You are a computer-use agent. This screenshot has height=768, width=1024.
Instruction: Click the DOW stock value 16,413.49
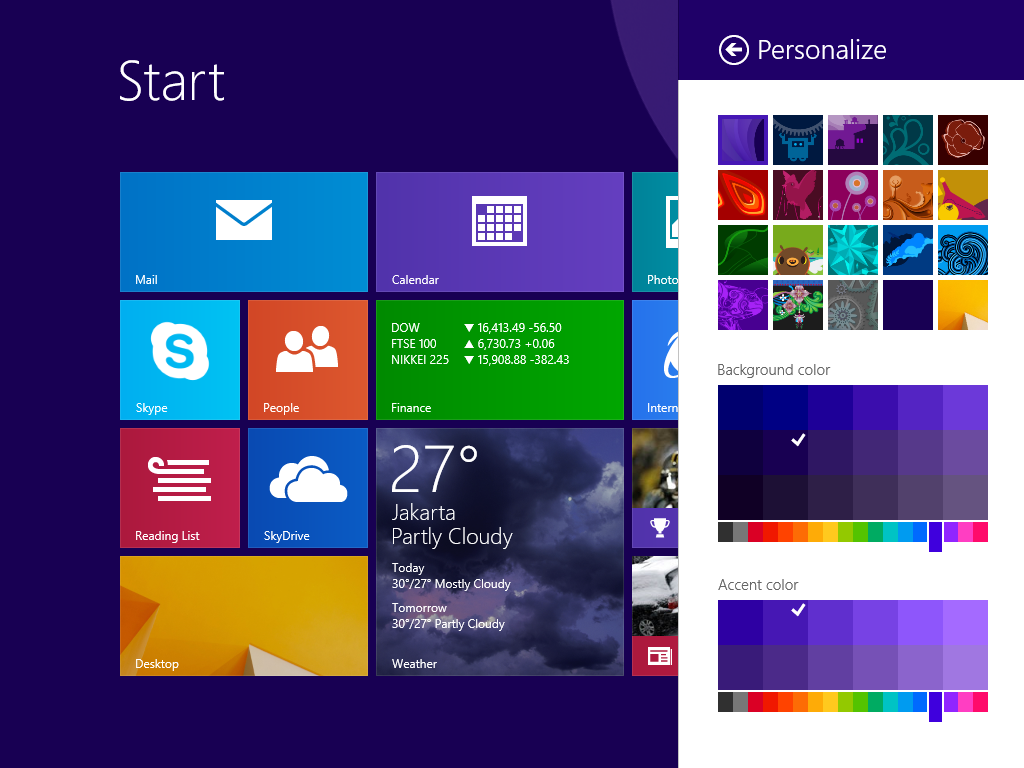(x=501, y=328)
